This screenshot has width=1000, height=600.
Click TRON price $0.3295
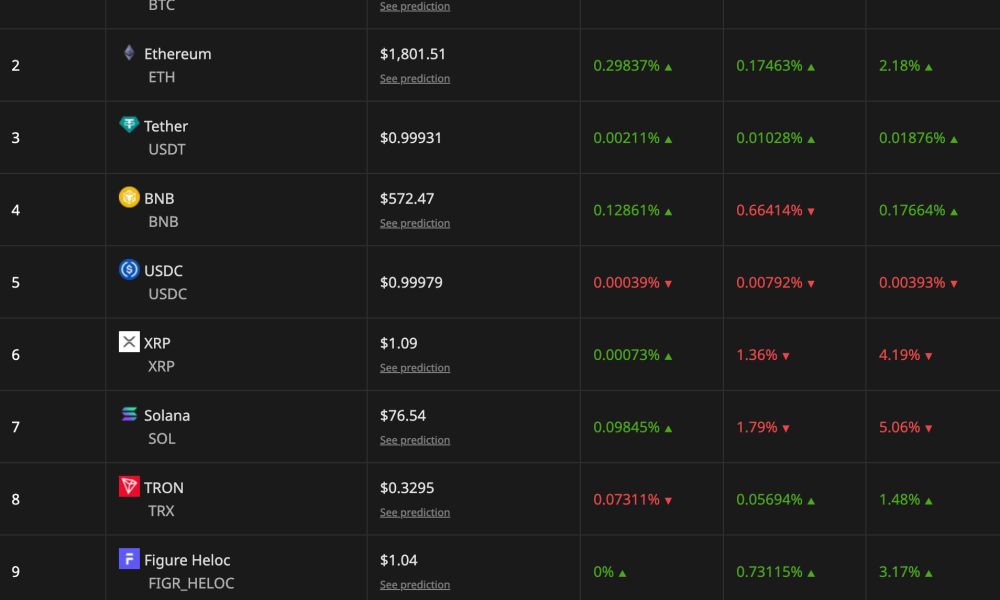click(407, 488)
